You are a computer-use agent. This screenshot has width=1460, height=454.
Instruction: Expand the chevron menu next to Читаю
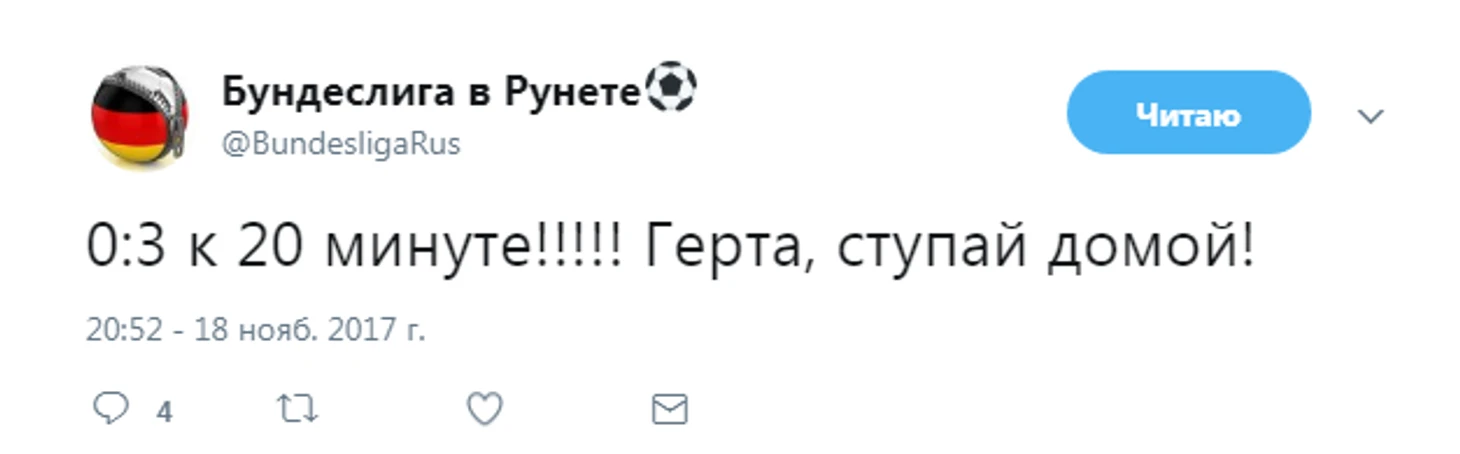tap(1370, 117)
